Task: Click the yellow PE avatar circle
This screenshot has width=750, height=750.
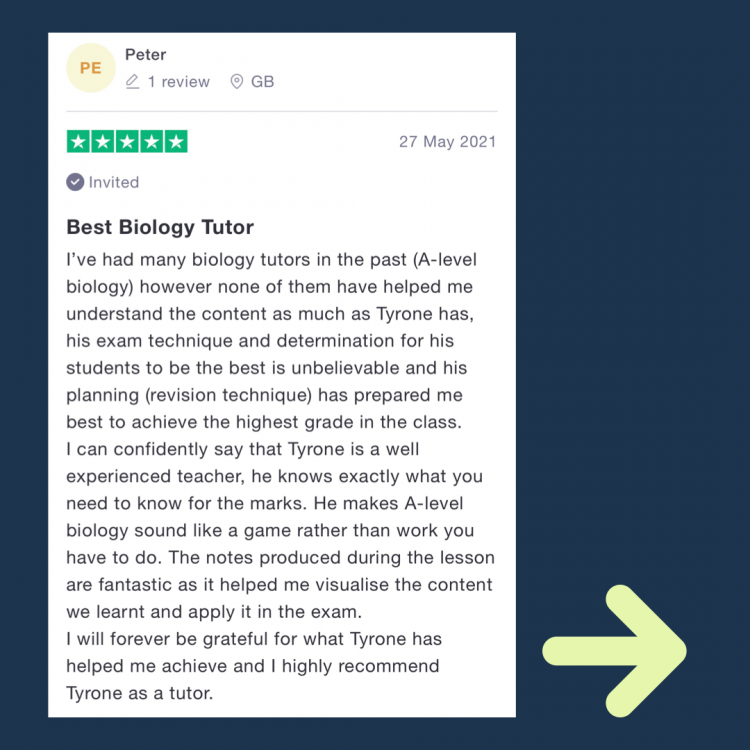Action: 91,68
